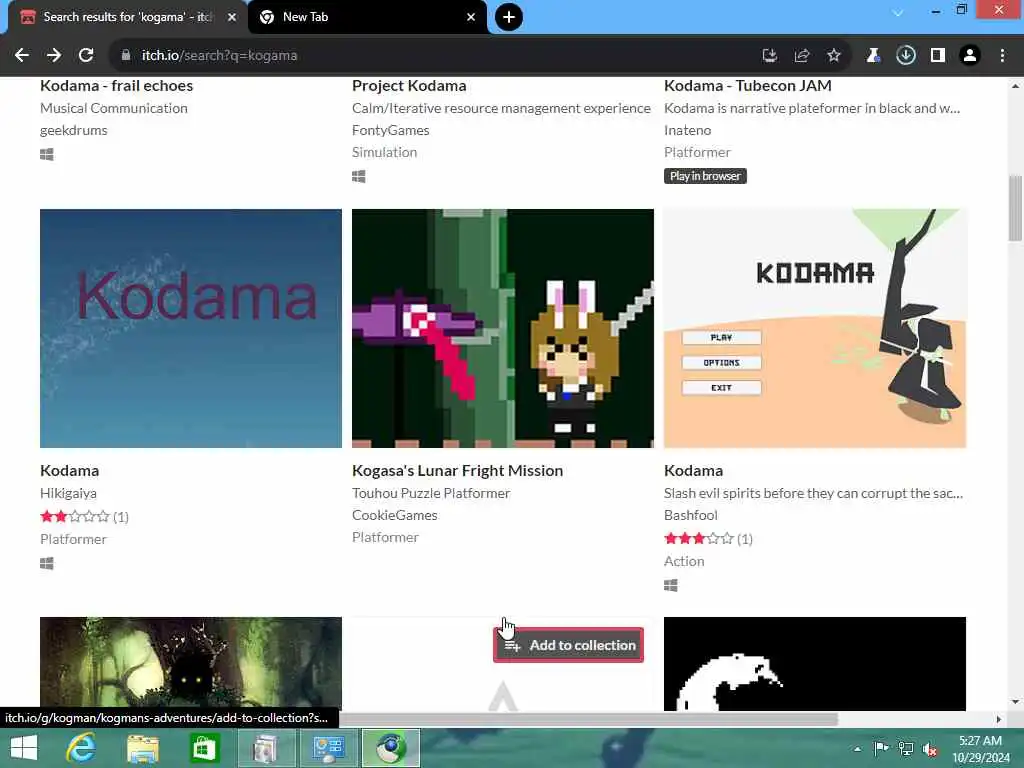Image resolution: width=1024 pixels, height=768 pixels.
Task: Click Action genre under Bashfool's Kodama
Action: tap(684, 562)
